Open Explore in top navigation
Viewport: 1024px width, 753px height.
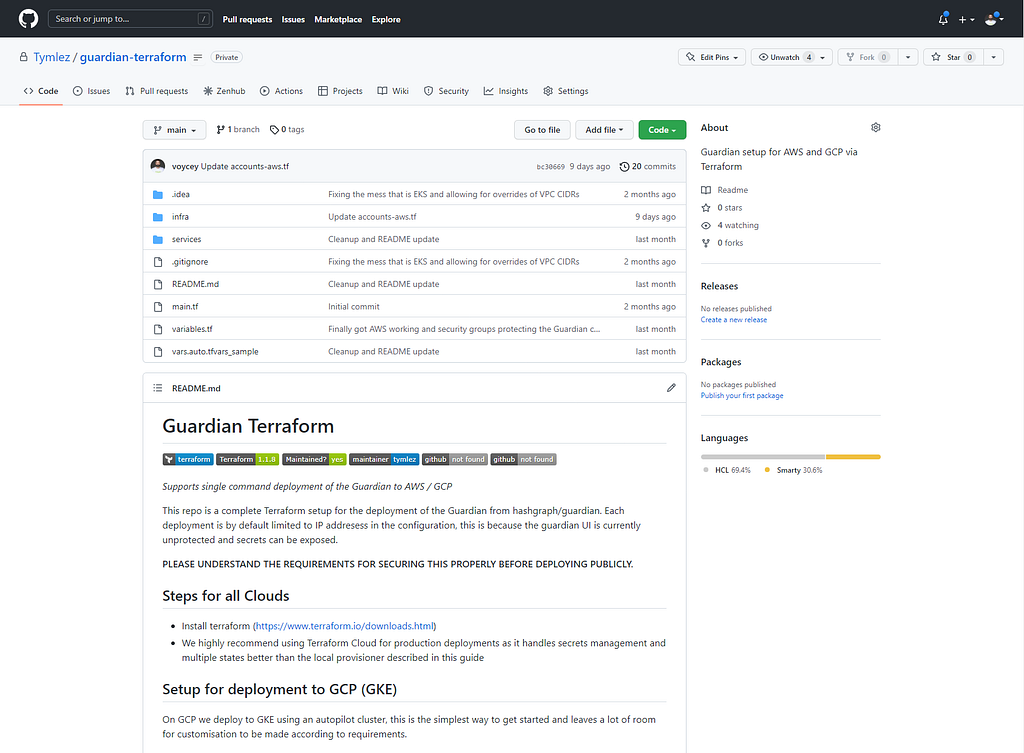coord(386,20)
